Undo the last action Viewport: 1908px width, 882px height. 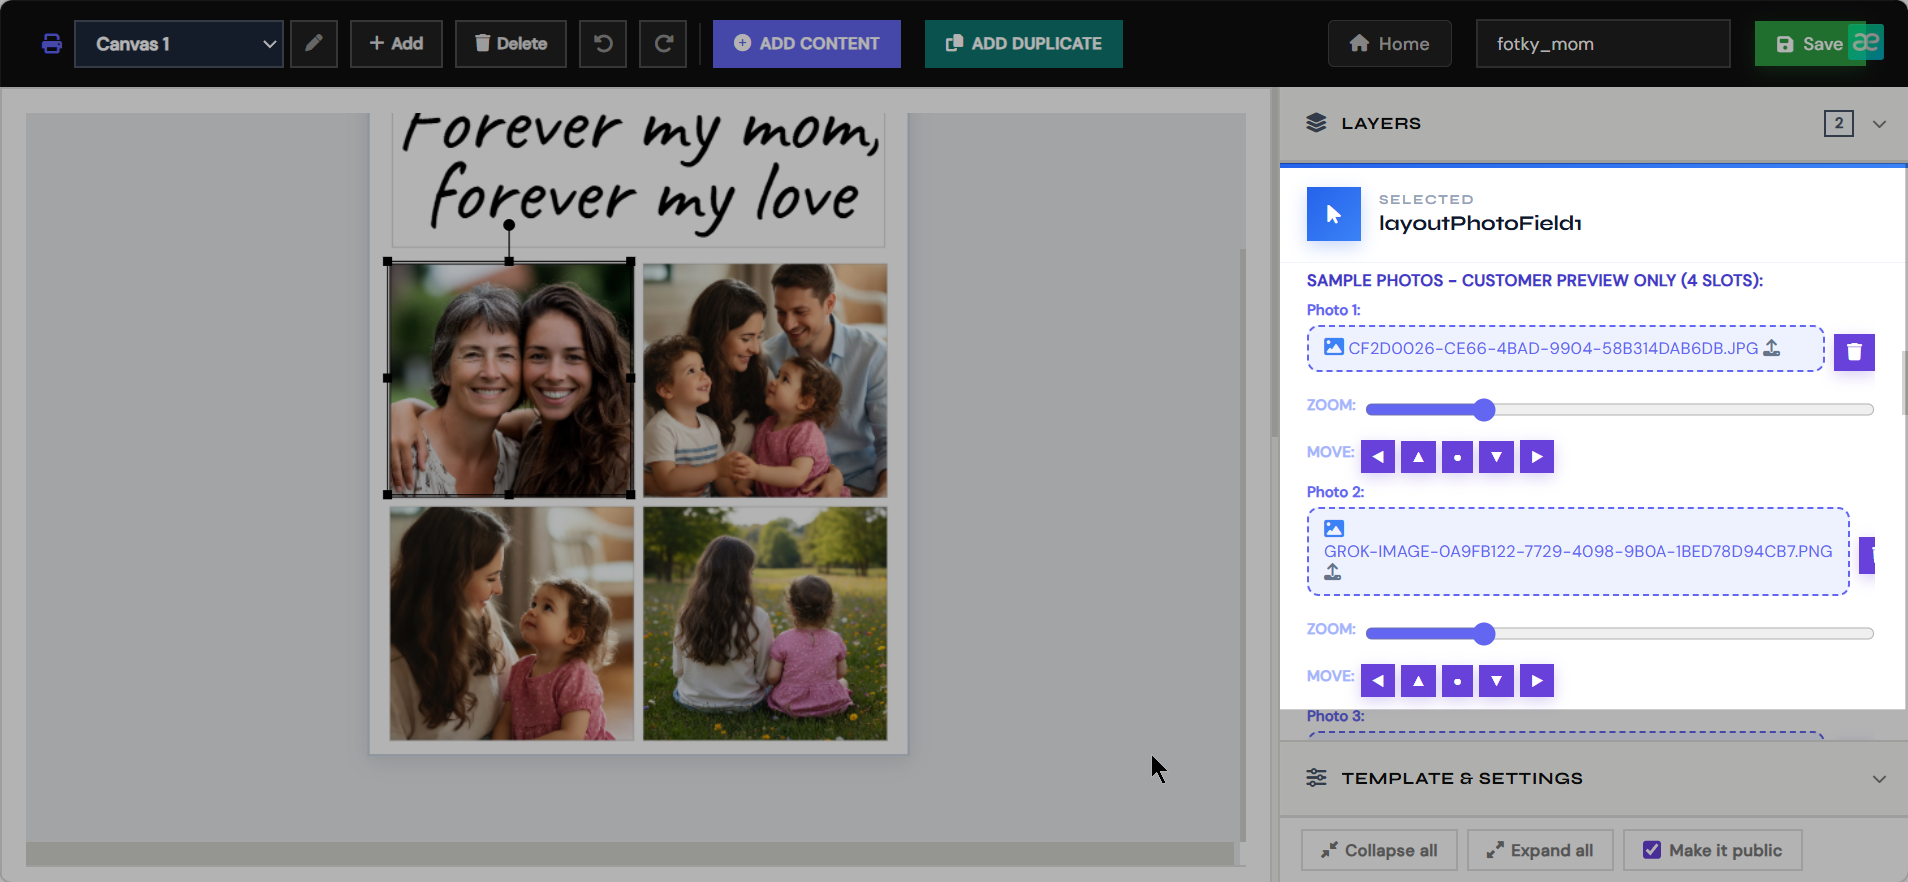tap(603, 44)
